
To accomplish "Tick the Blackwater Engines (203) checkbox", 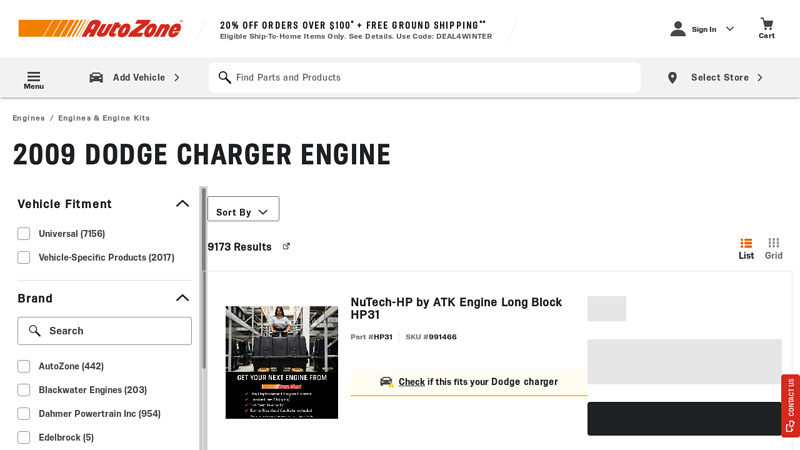I will coord(23,390).
